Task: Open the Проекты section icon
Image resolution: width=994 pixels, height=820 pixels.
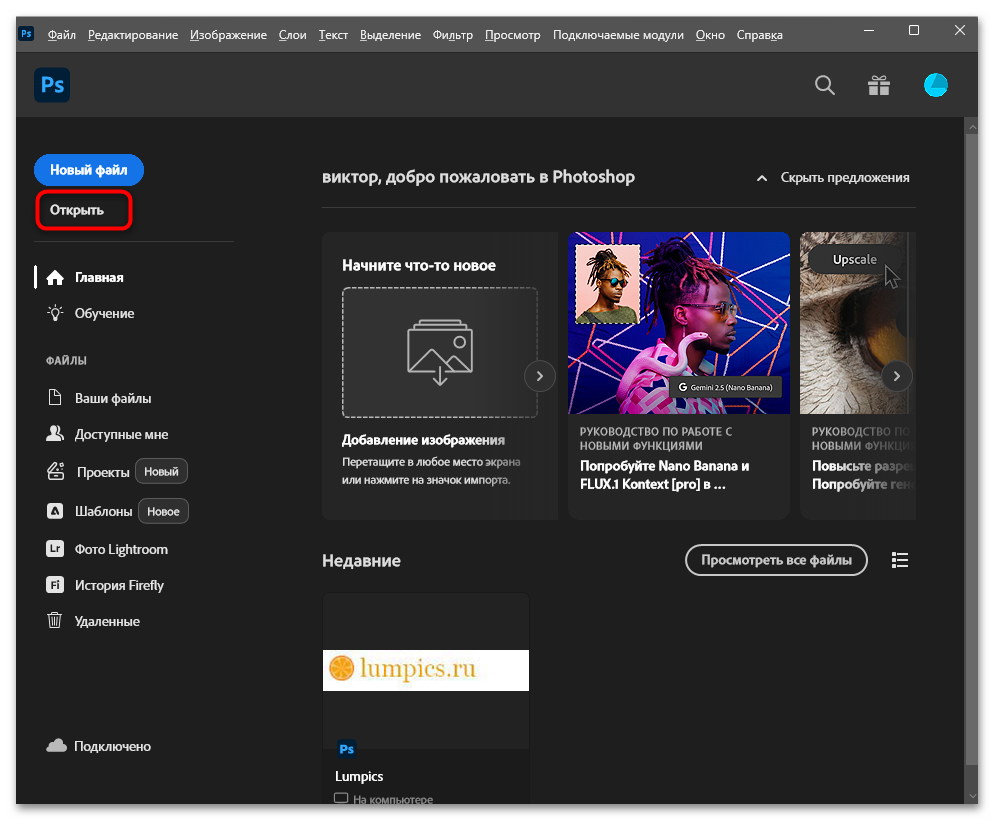Action: 54,470
